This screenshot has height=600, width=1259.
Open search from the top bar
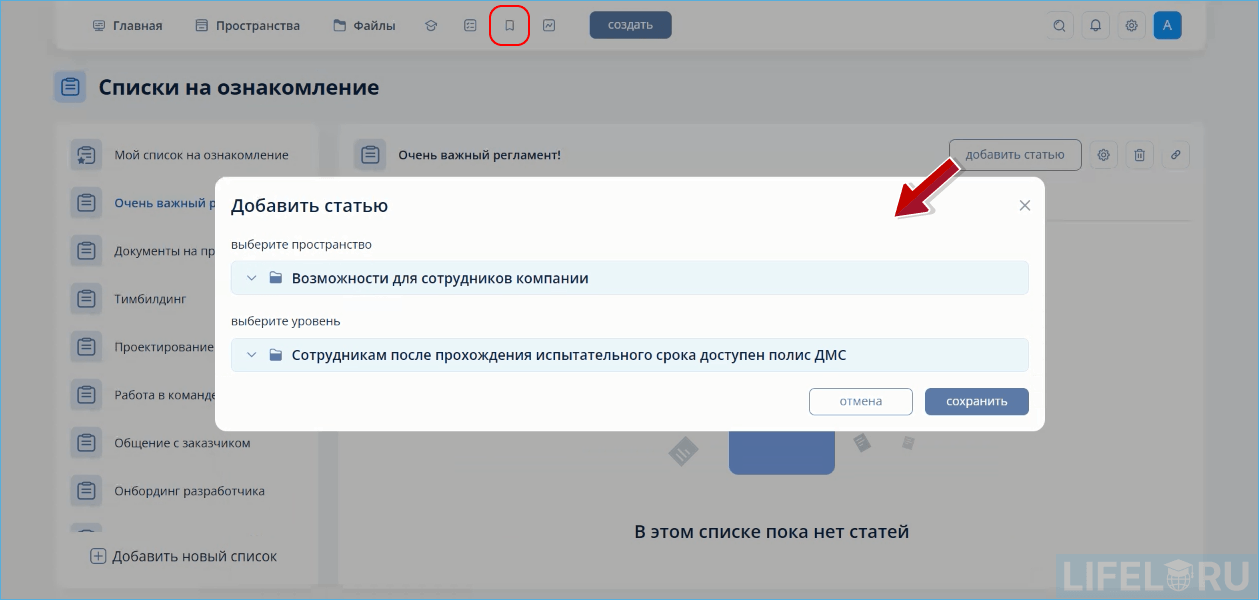point(1059,25)
